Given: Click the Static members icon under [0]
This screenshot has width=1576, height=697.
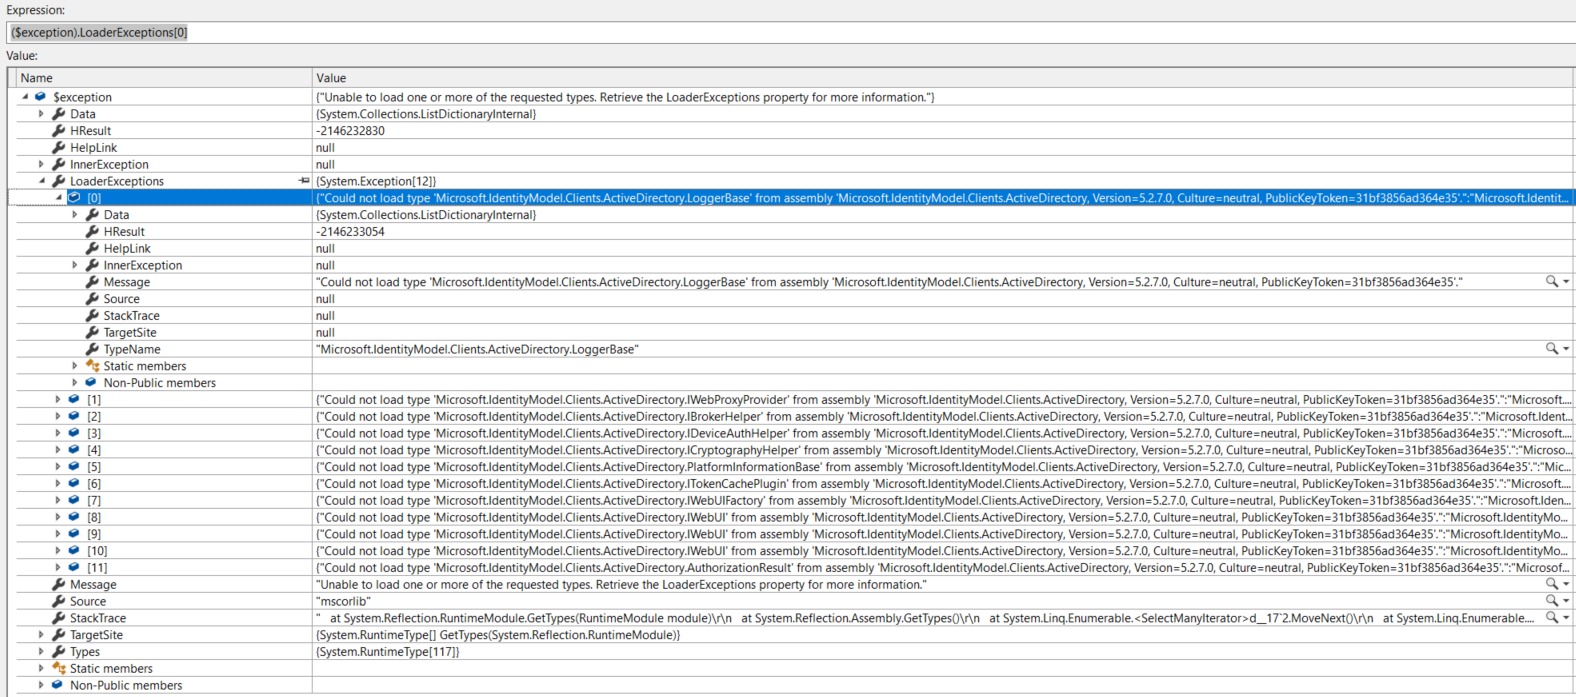Looking at the screenshot, I should click(x=92, y=366).
